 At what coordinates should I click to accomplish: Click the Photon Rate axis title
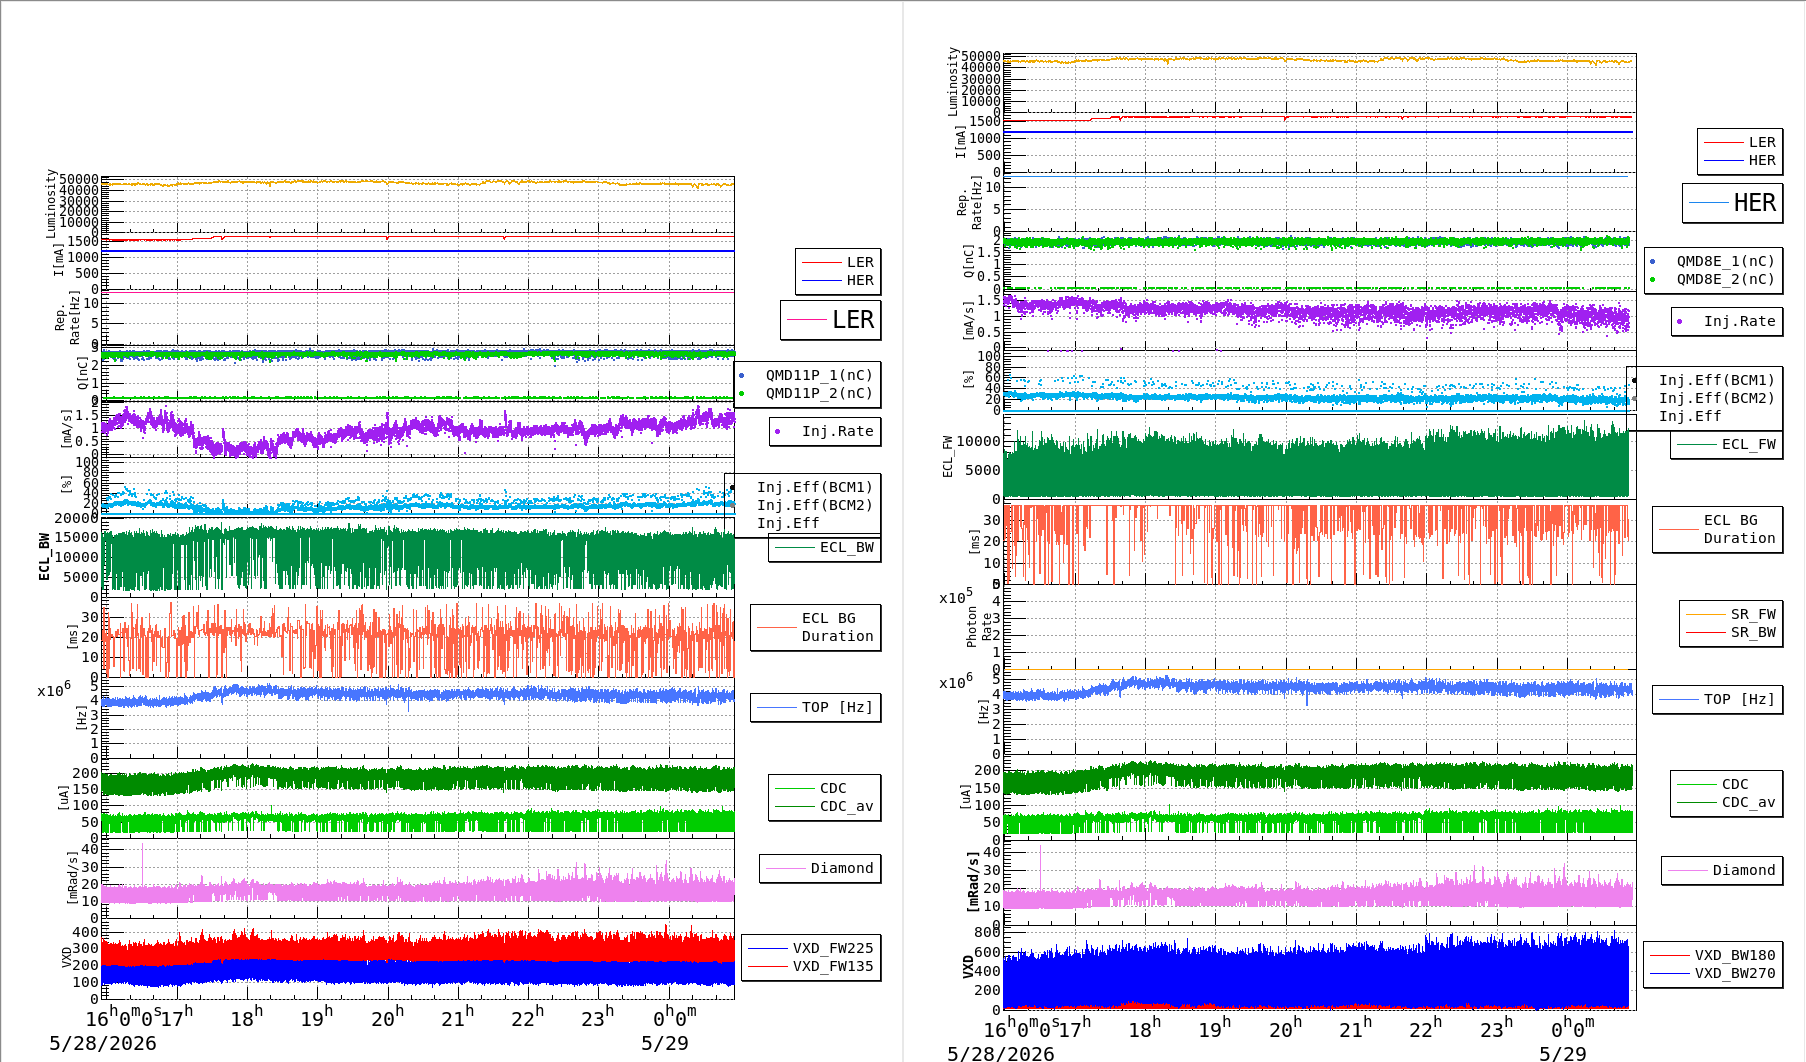tap(979, 628)
